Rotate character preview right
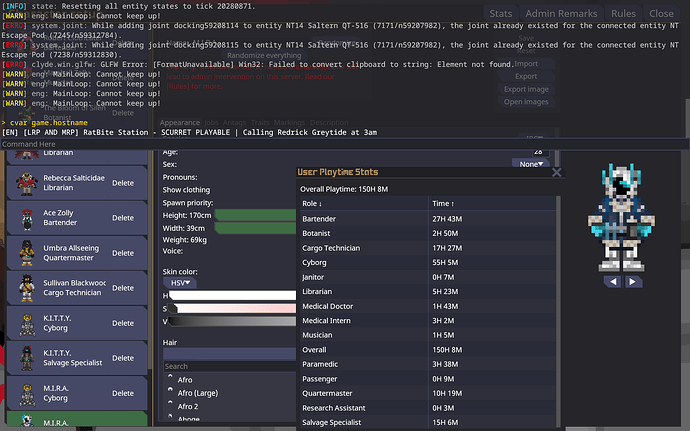The image size is (690, 431). [633, 283]
